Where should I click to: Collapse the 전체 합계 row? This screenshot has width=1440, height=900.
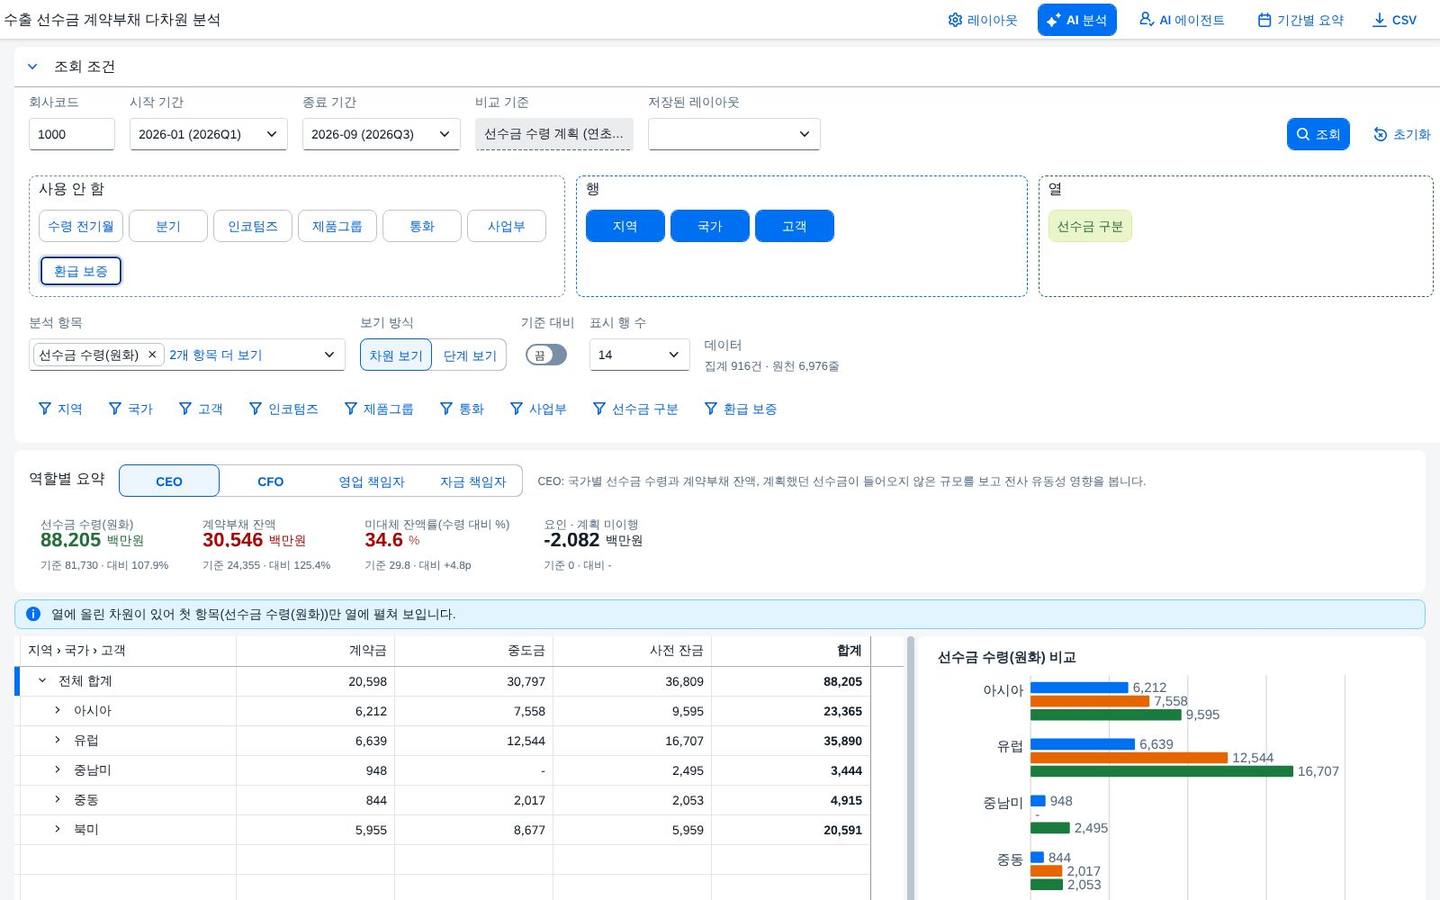tap(42, 680)
